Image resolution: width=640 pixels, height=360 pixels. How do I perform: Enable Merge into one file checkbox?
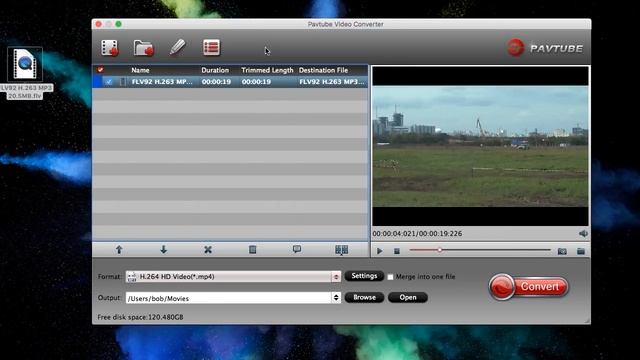[x=390, y=277]
